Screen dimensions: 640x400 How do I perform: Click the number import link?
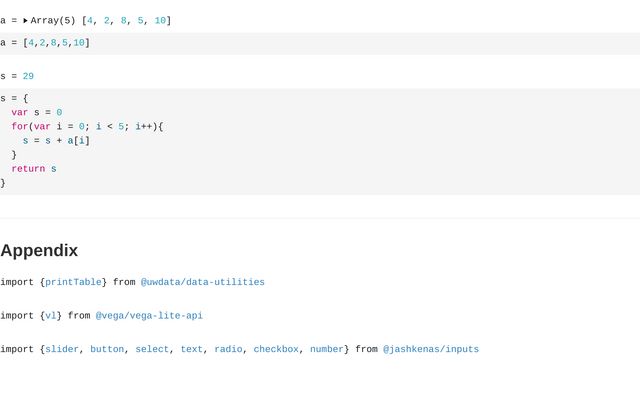click(x=326, y=350)
